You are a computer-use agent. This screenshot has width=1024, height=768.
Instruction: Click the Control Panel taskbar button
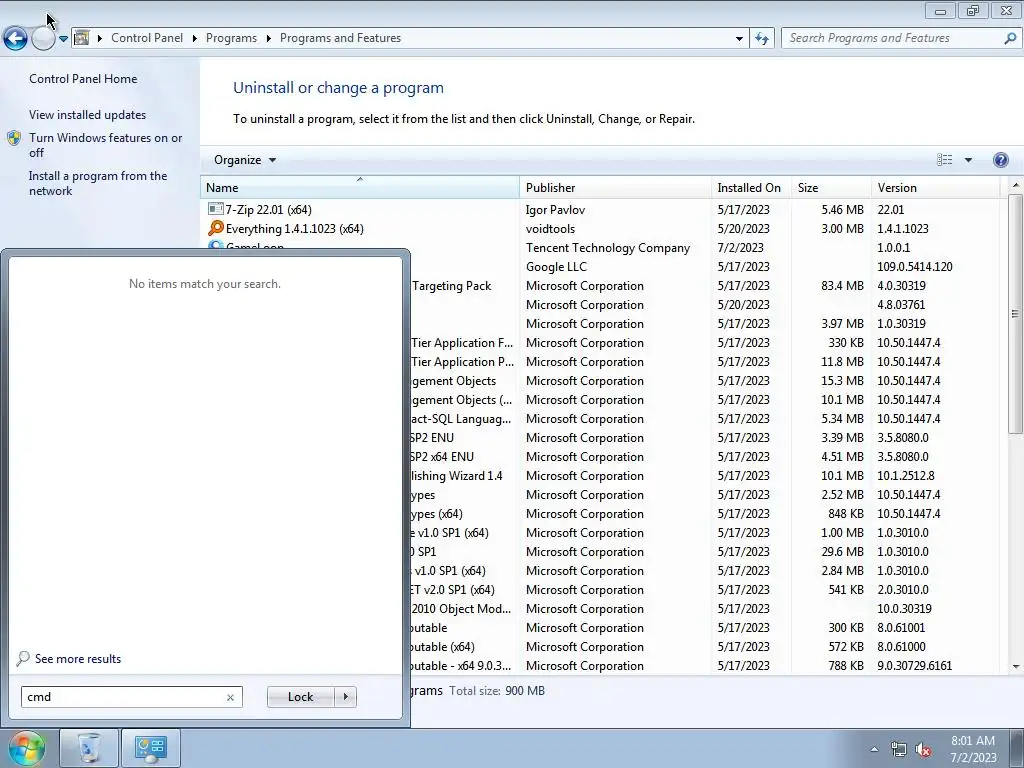coord(151,748)
